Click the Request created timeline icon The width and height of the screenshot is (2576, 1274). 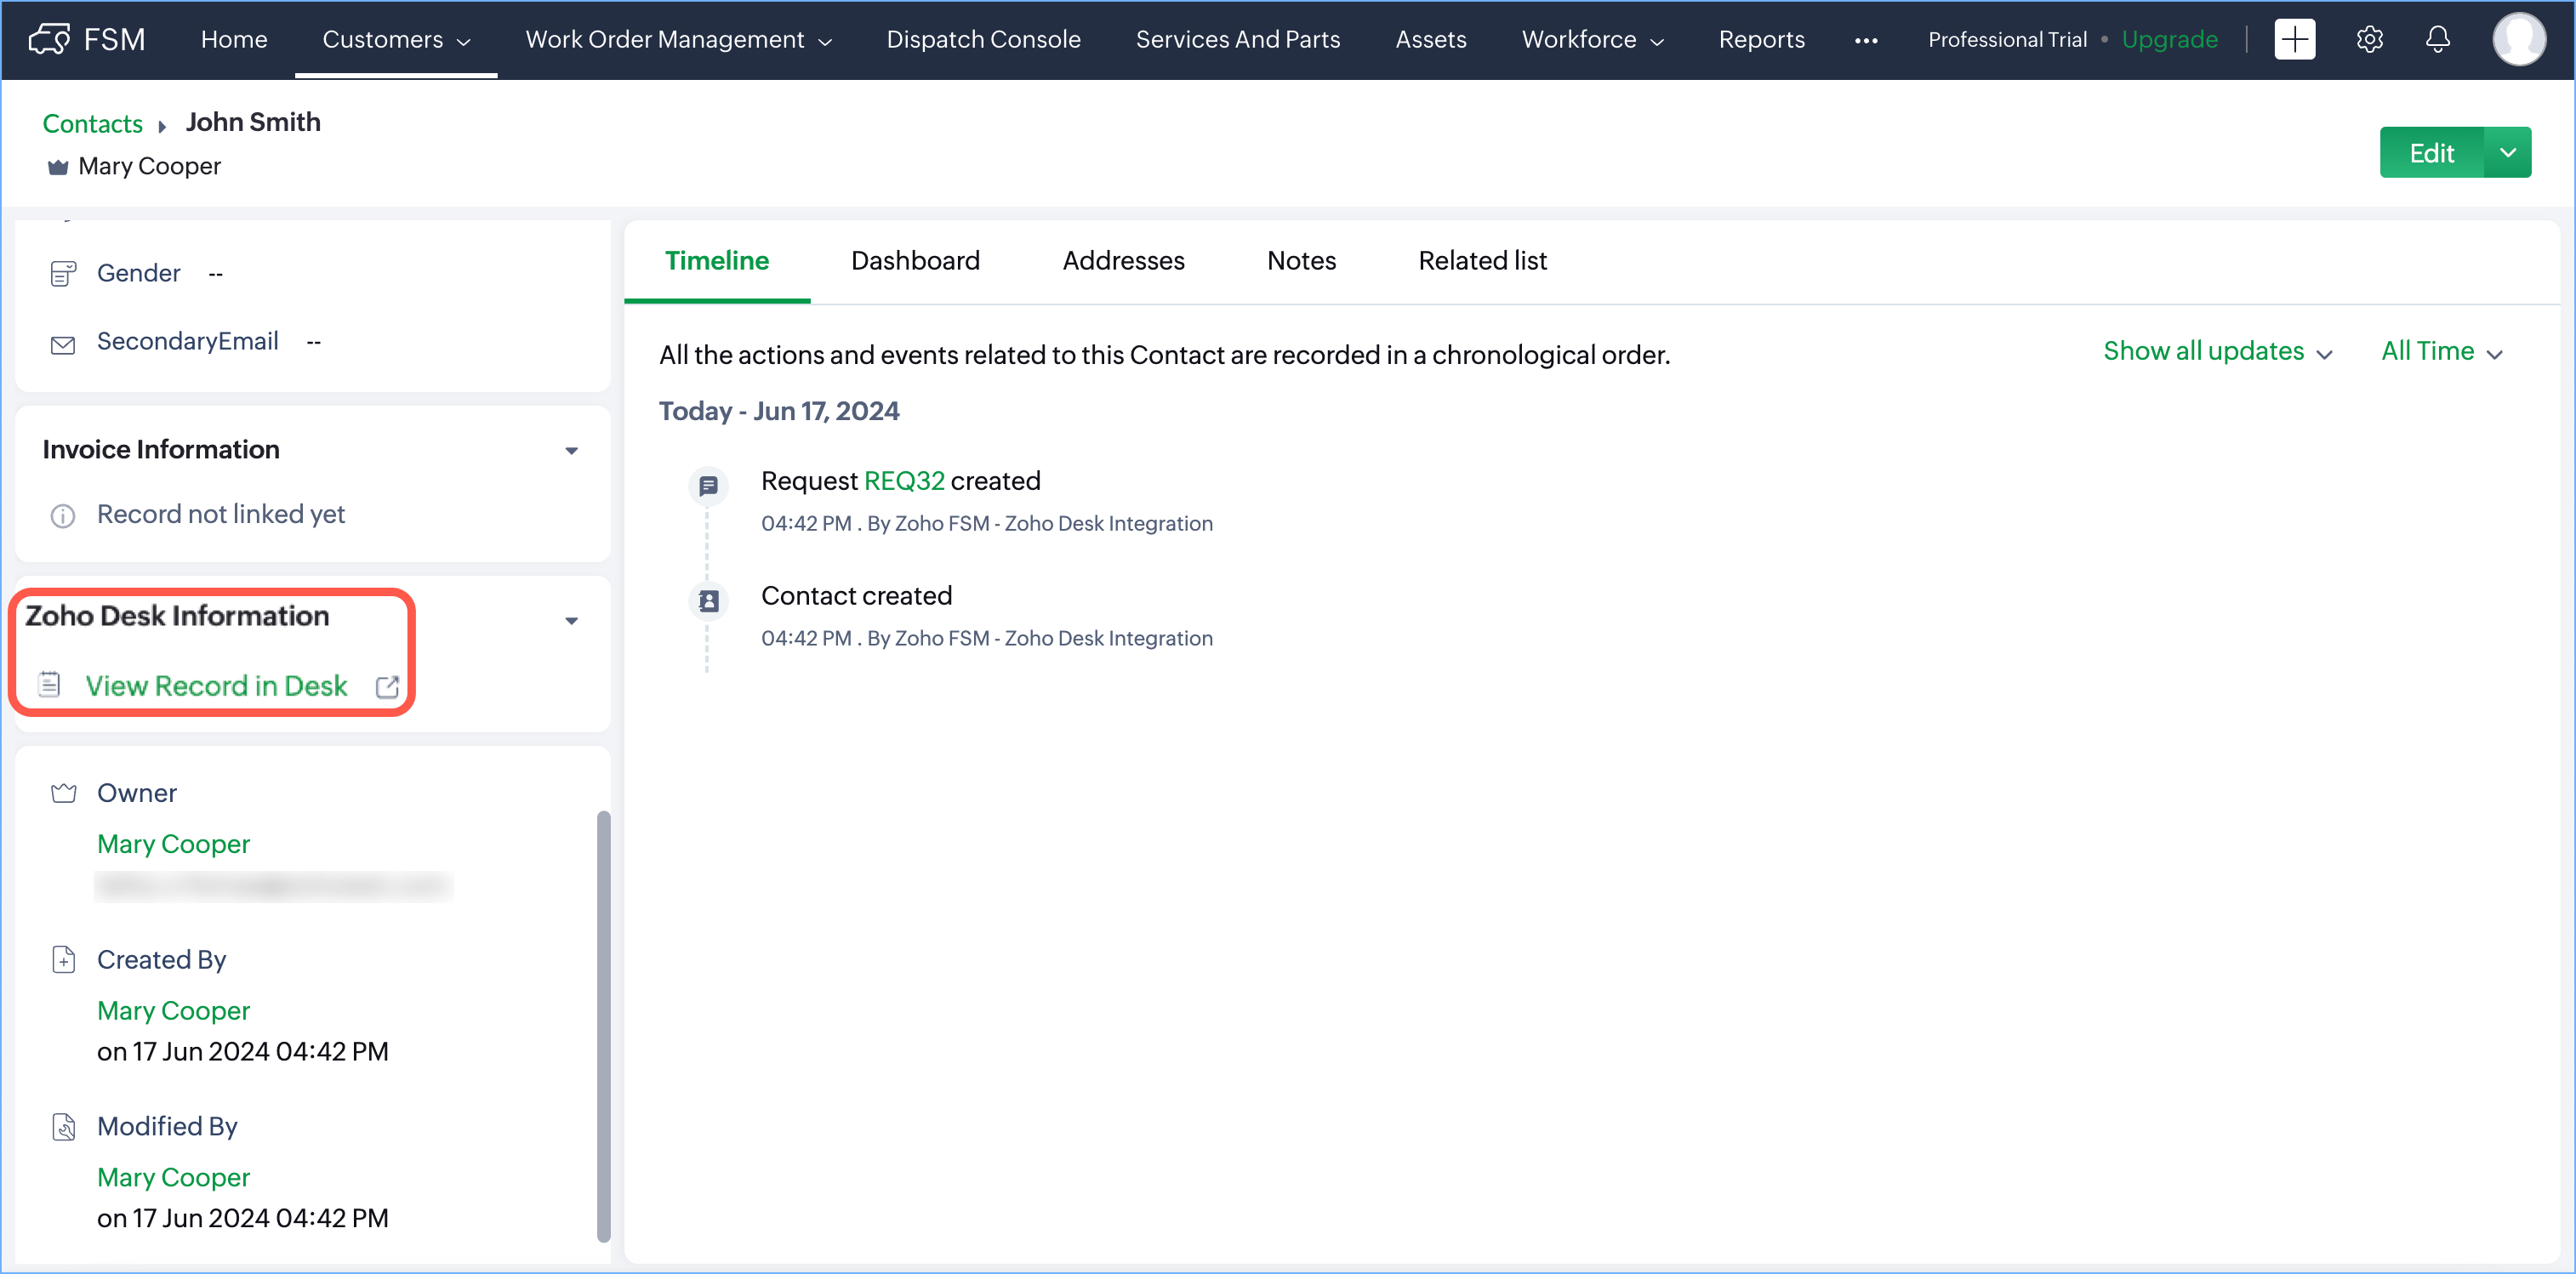(708, 486)
